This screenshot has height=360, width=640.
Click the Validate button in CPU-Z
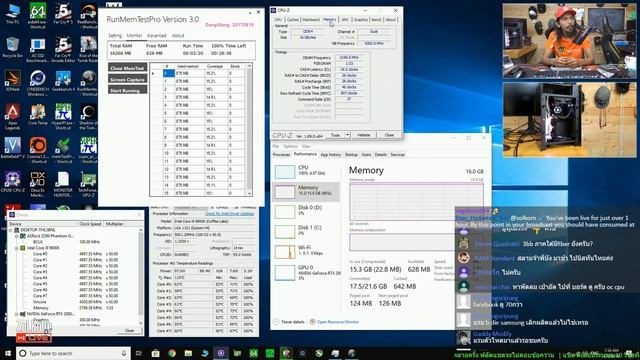364,135
